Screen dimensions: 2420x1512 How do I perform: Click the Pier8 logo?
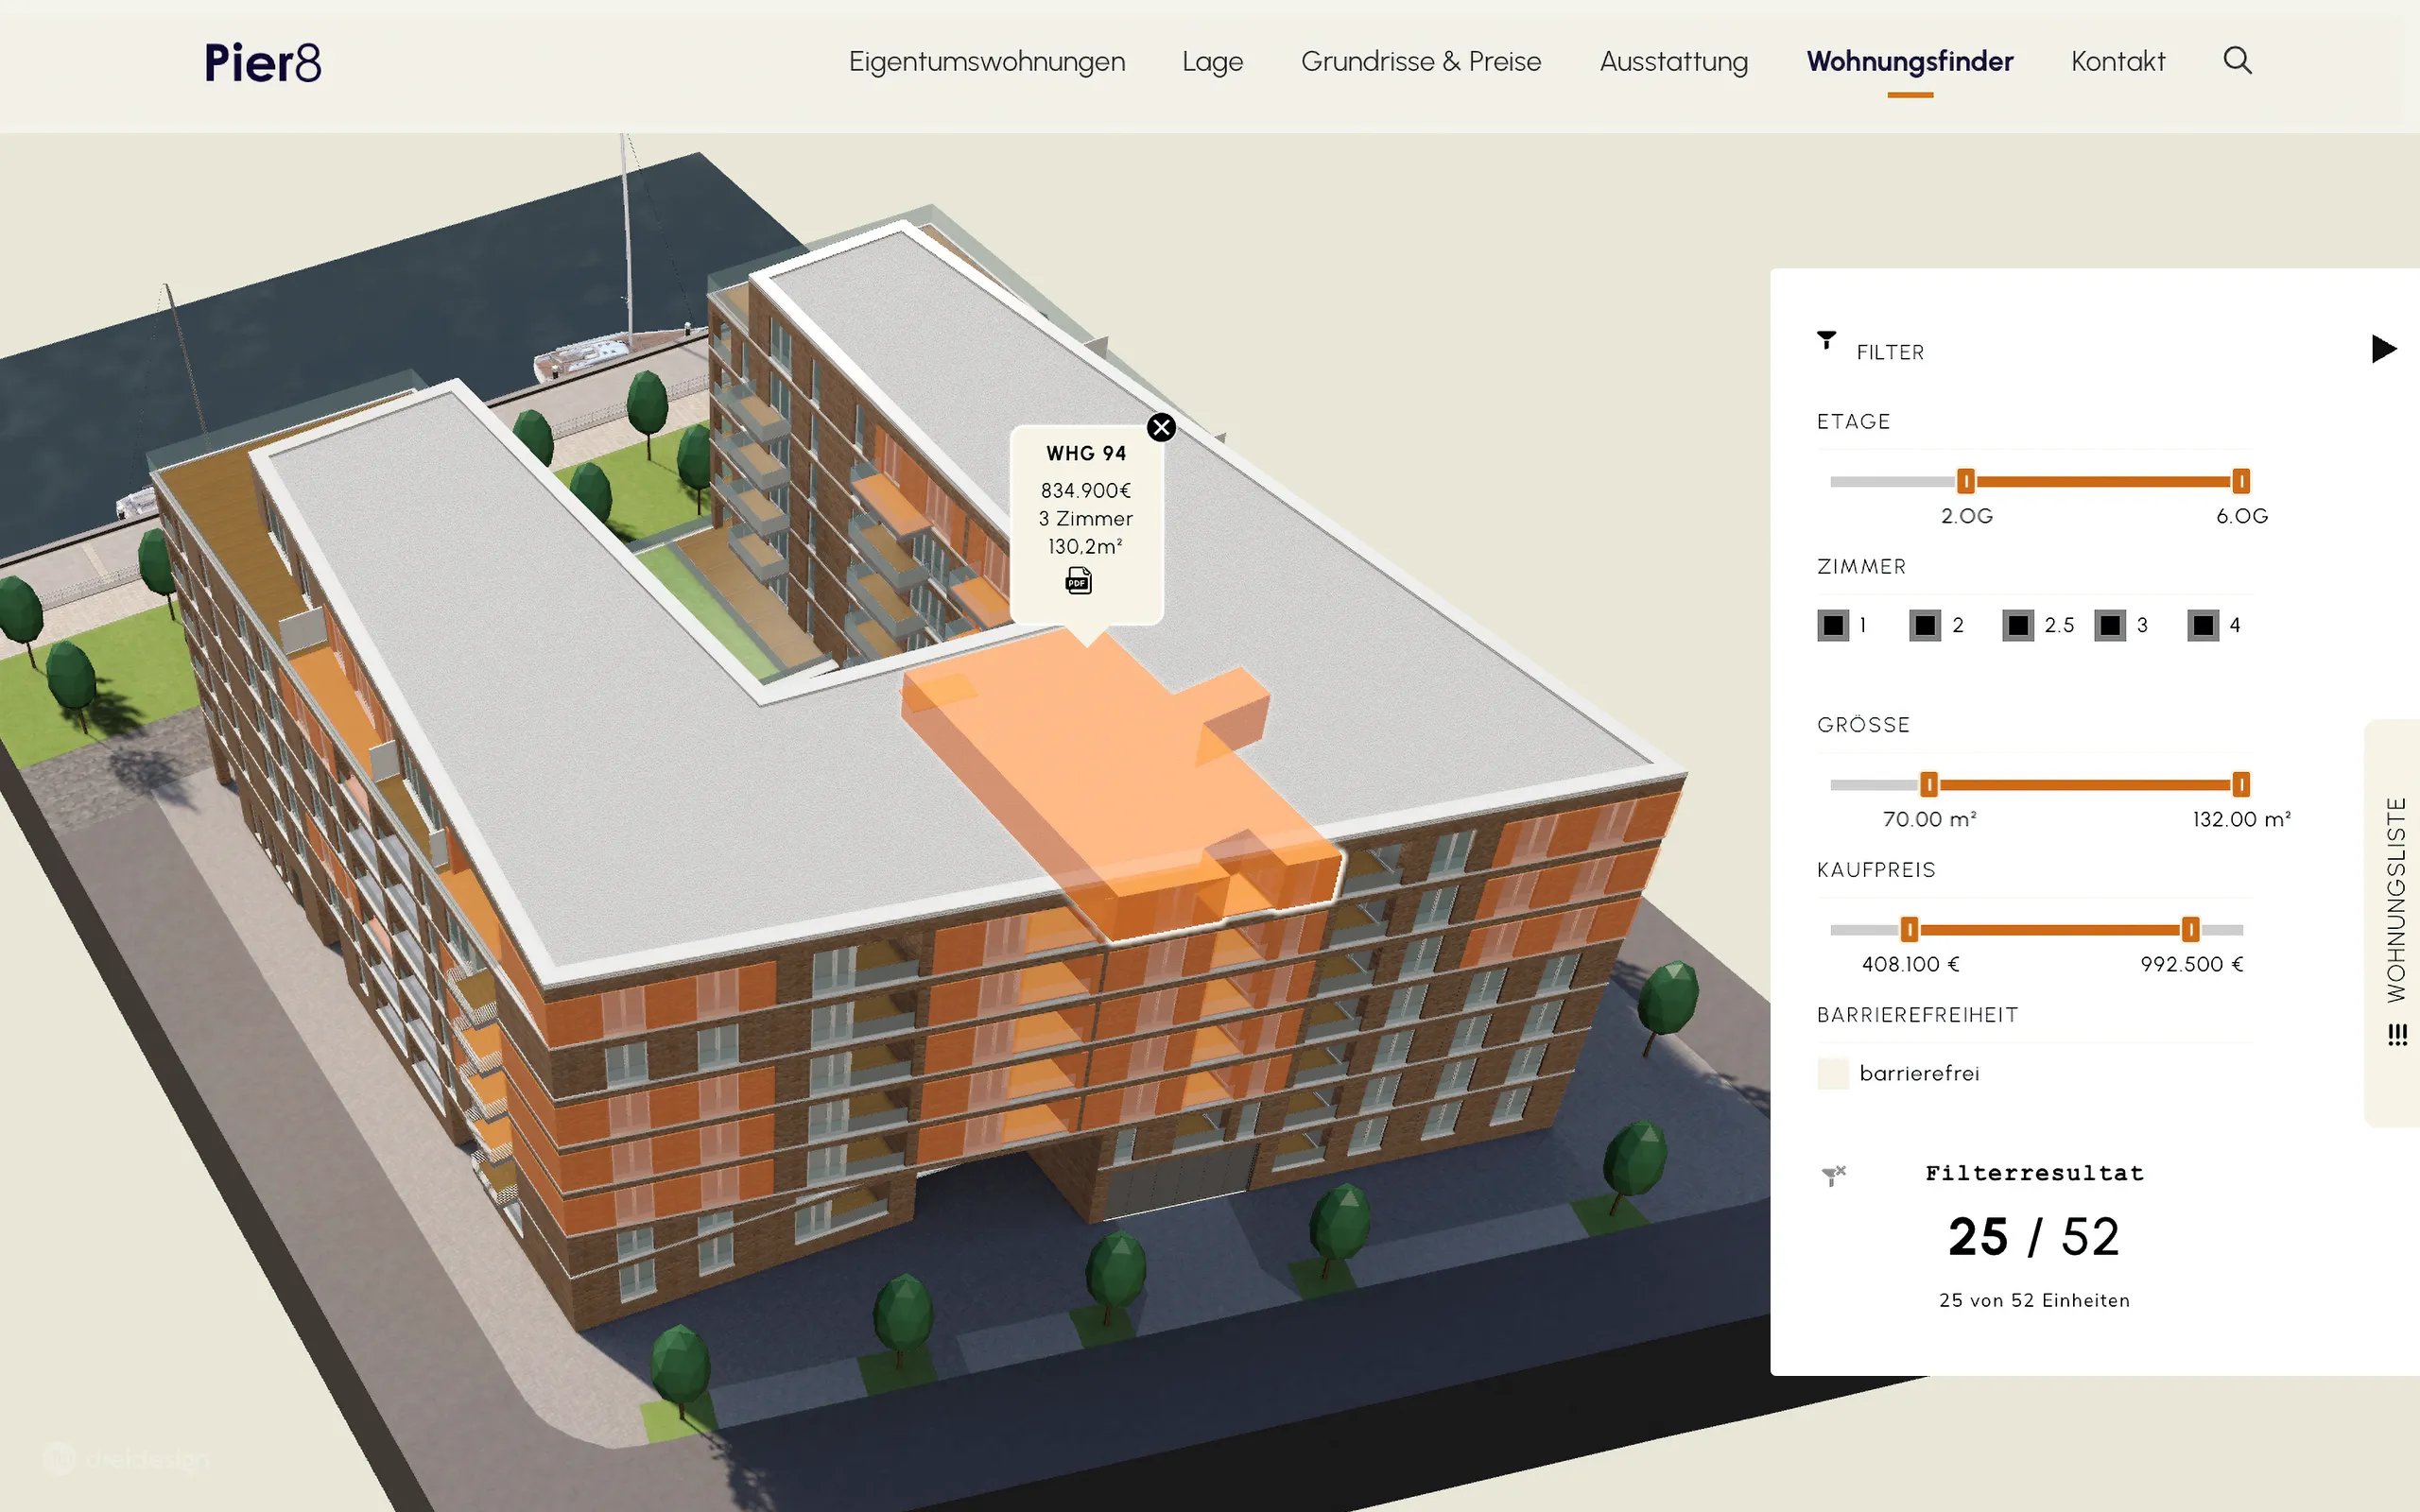[x=263, y=62]
